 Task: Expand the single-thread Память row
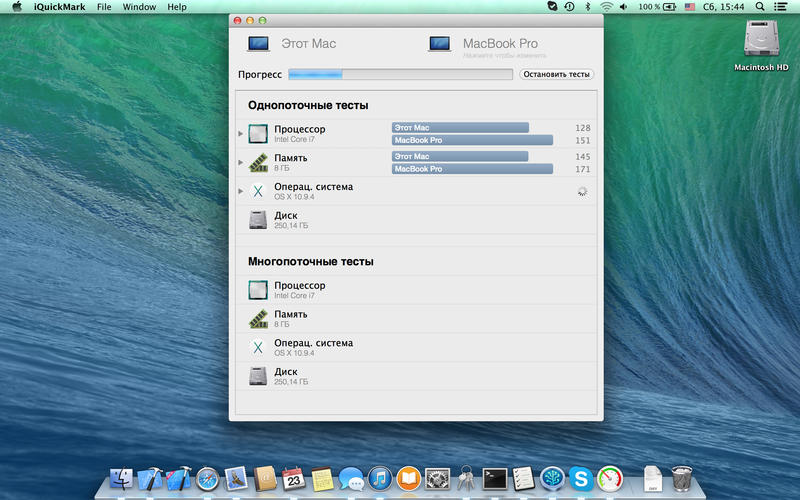[x=240, y=162]
